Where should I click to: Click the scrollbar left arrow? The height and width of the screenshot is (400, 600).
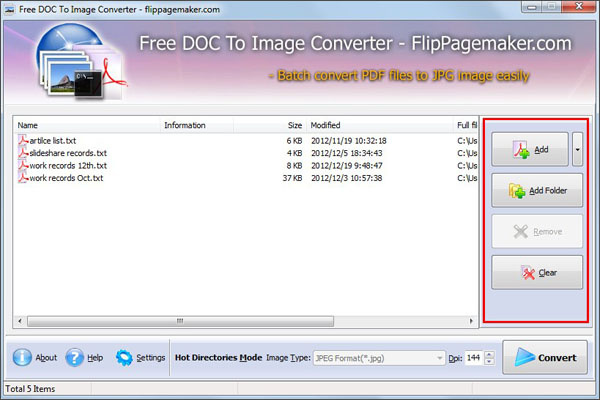pyautogui.click(x=20, y=321)
